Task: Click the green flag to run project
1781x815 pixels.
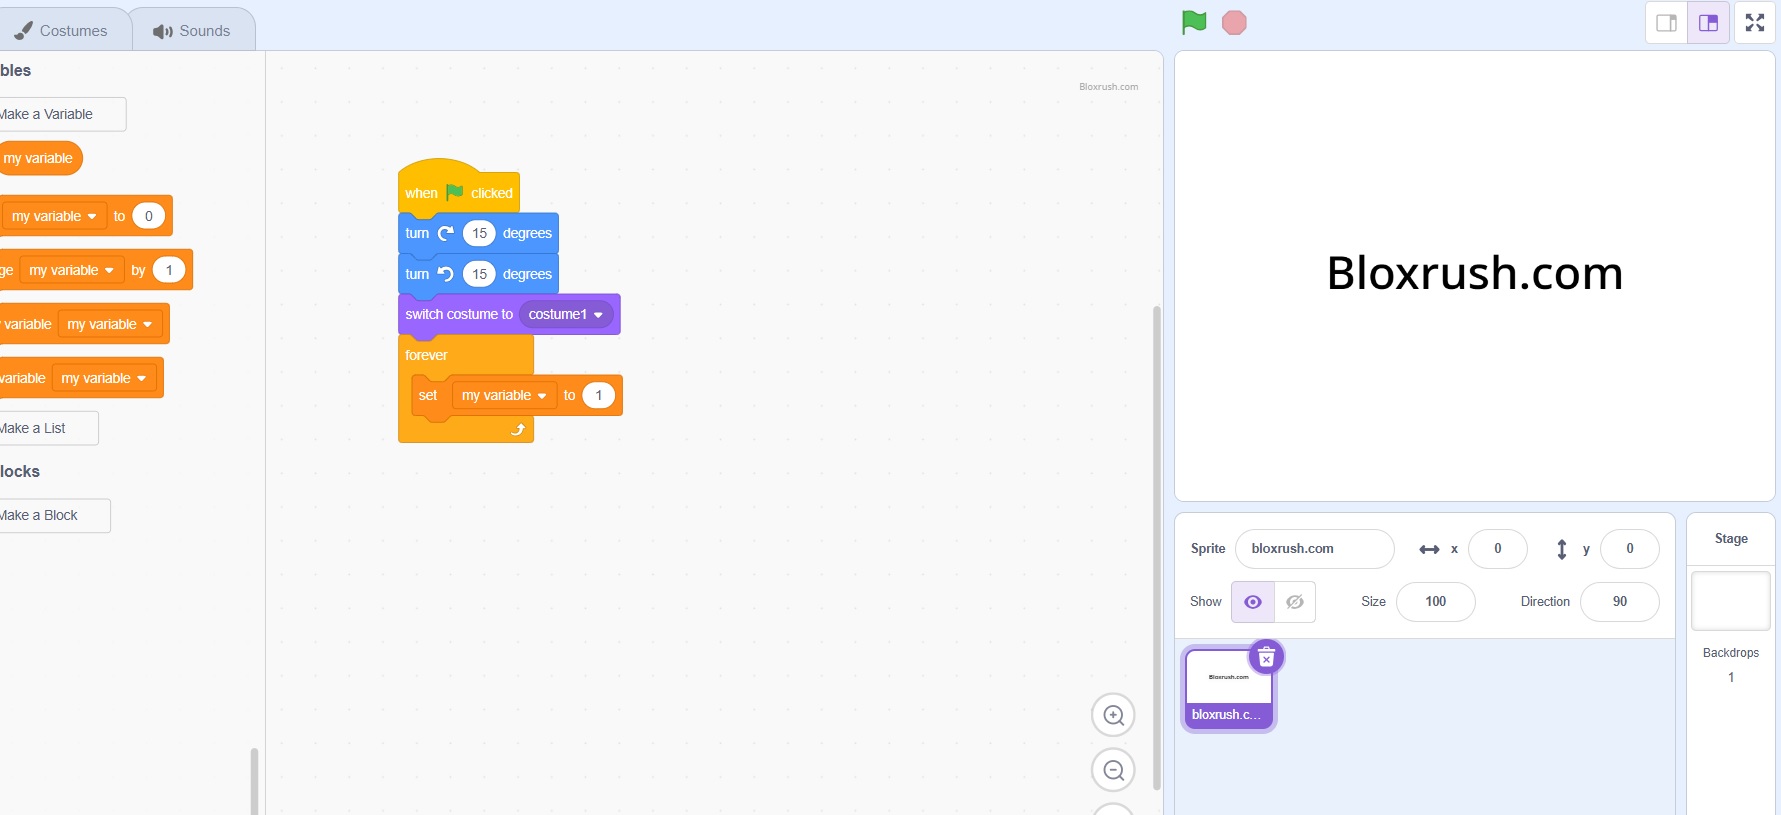Action: click(1194, 23)
